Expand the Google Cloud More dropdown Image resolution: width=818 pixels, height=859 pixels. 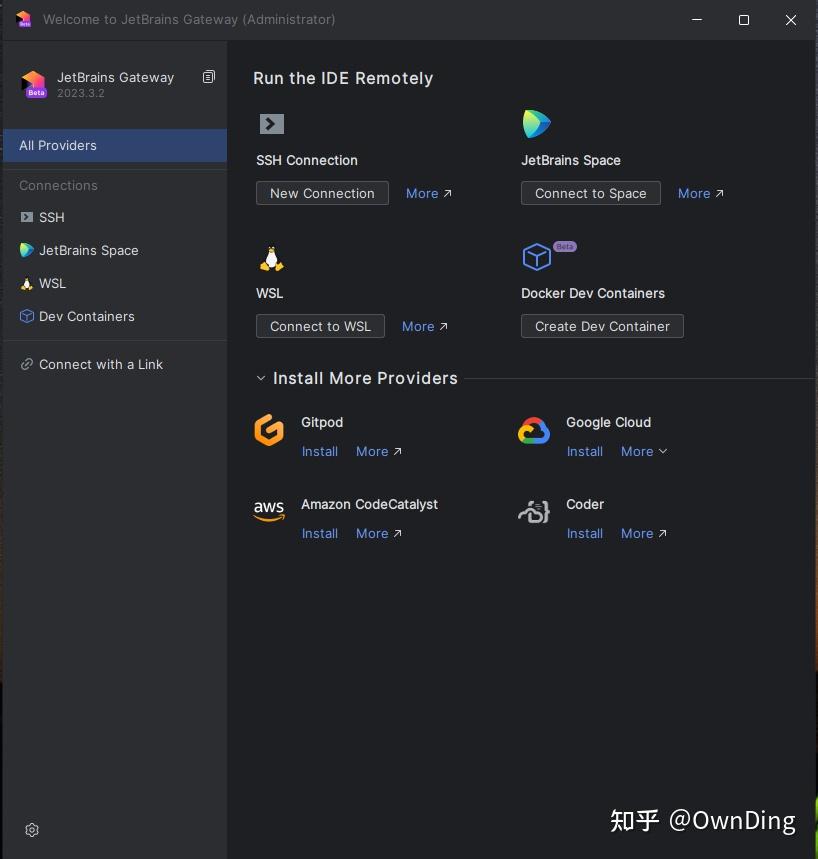tap(644, 451)
